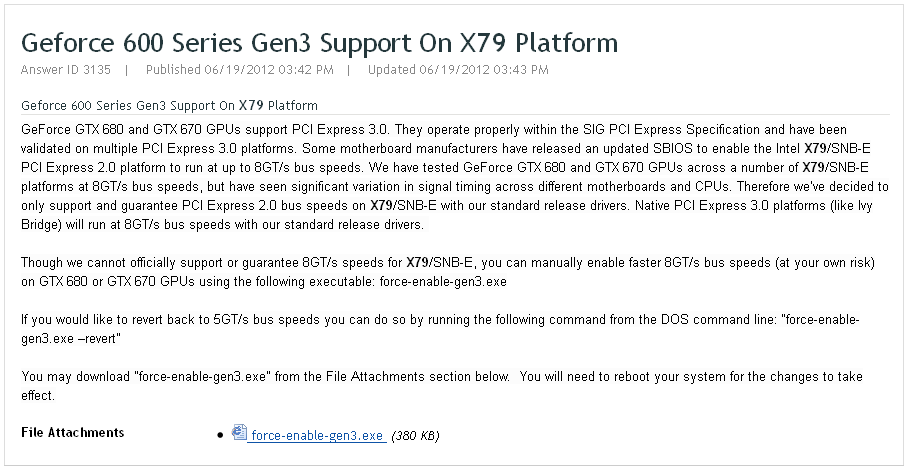Click the File Attachments label

73,433
